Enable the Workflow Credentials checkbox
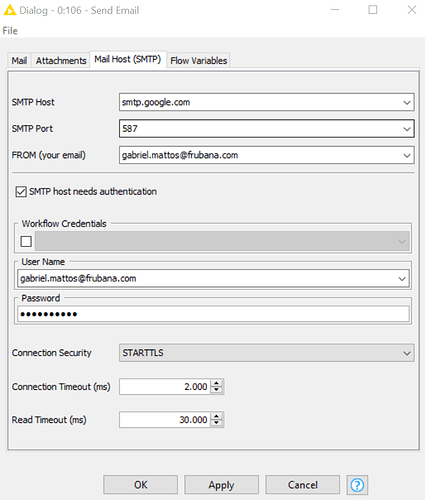This screenshot has width=425, height=500. tap(26, 241)
